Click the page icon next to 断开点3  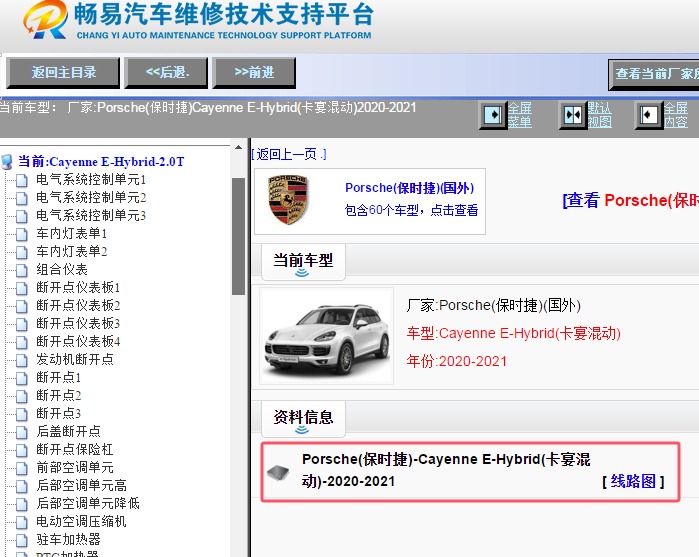(21, 414)
